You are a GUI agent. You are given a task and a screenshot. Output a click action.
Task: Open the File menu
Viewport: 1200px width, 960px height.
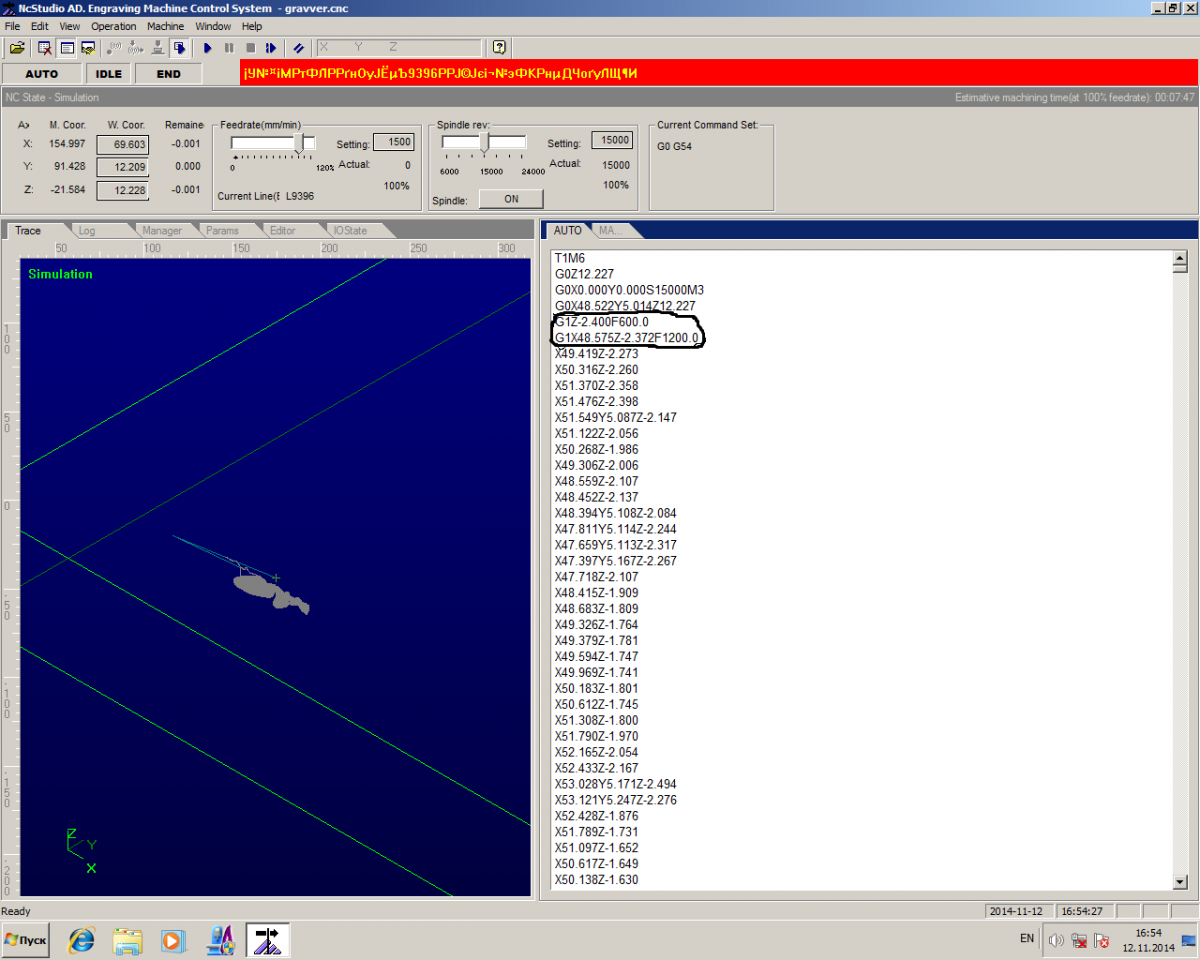pos(13,26)
